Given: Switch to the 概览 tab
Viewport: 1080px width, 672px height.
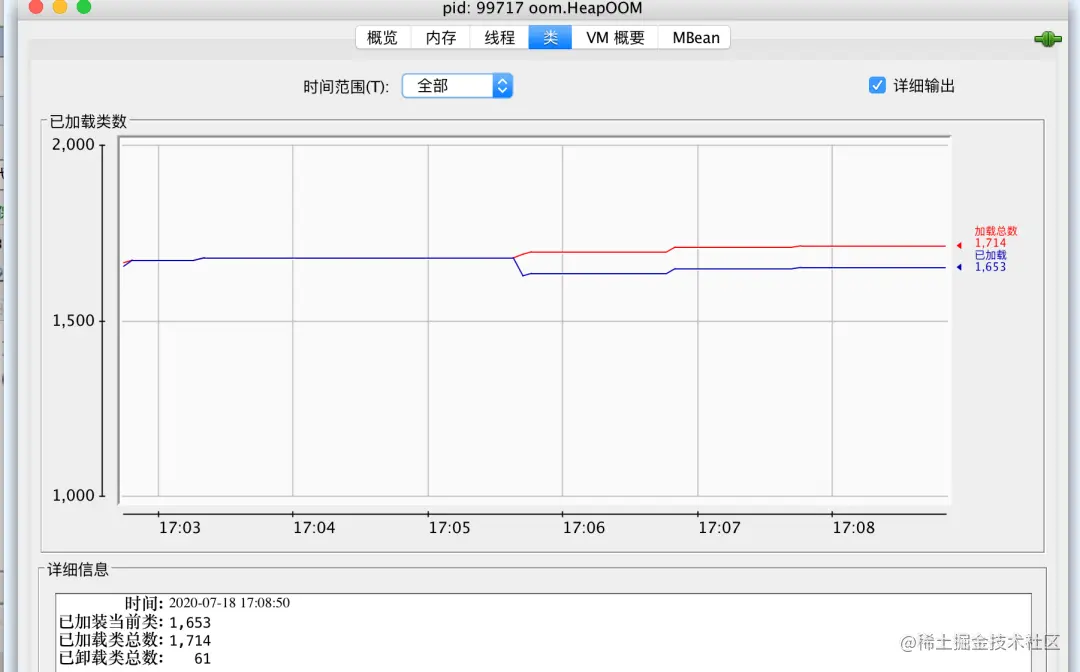Looking at the screenshot, I should (383, 37).
